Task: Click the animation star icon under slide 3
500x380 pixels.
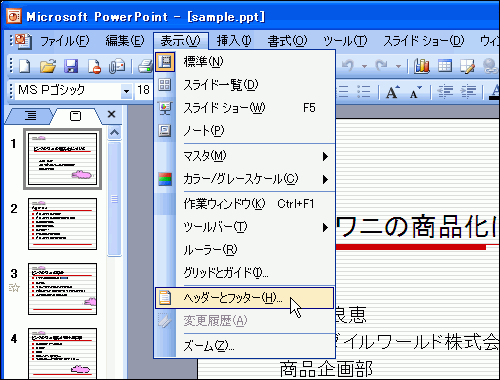Action: 14,287
